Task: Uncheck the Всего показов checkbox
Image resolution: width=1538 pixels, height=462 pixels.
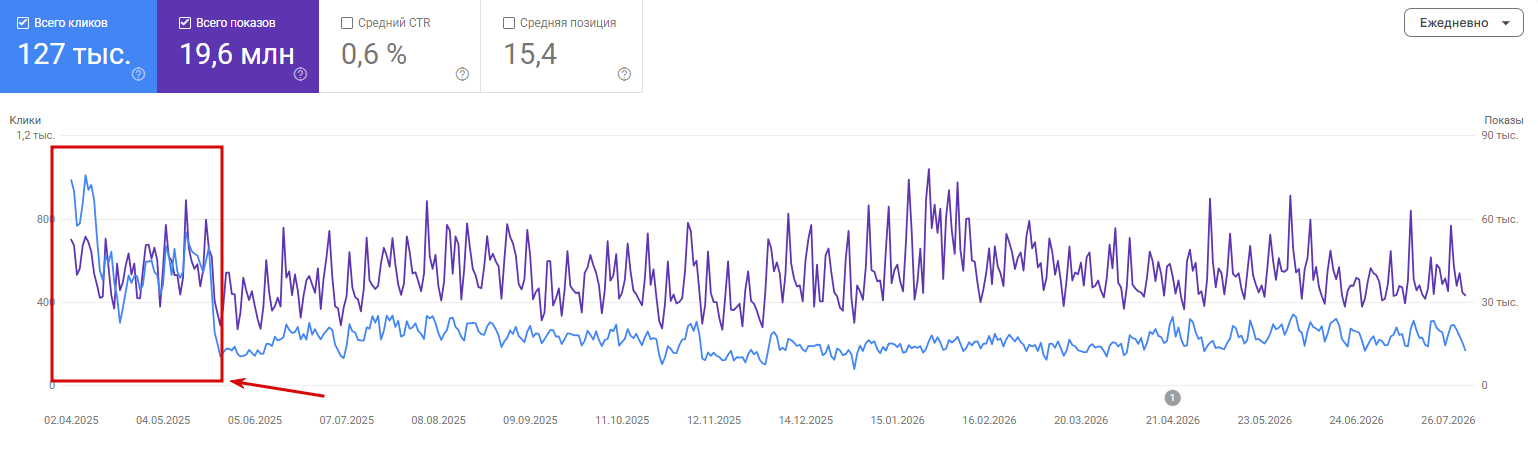Action: [x=185, y=23]
